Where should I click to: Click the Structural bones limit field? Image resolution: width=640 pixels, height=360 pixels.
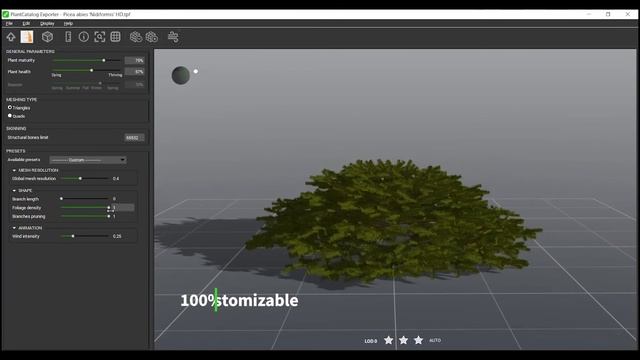click(x=134, y=138)
